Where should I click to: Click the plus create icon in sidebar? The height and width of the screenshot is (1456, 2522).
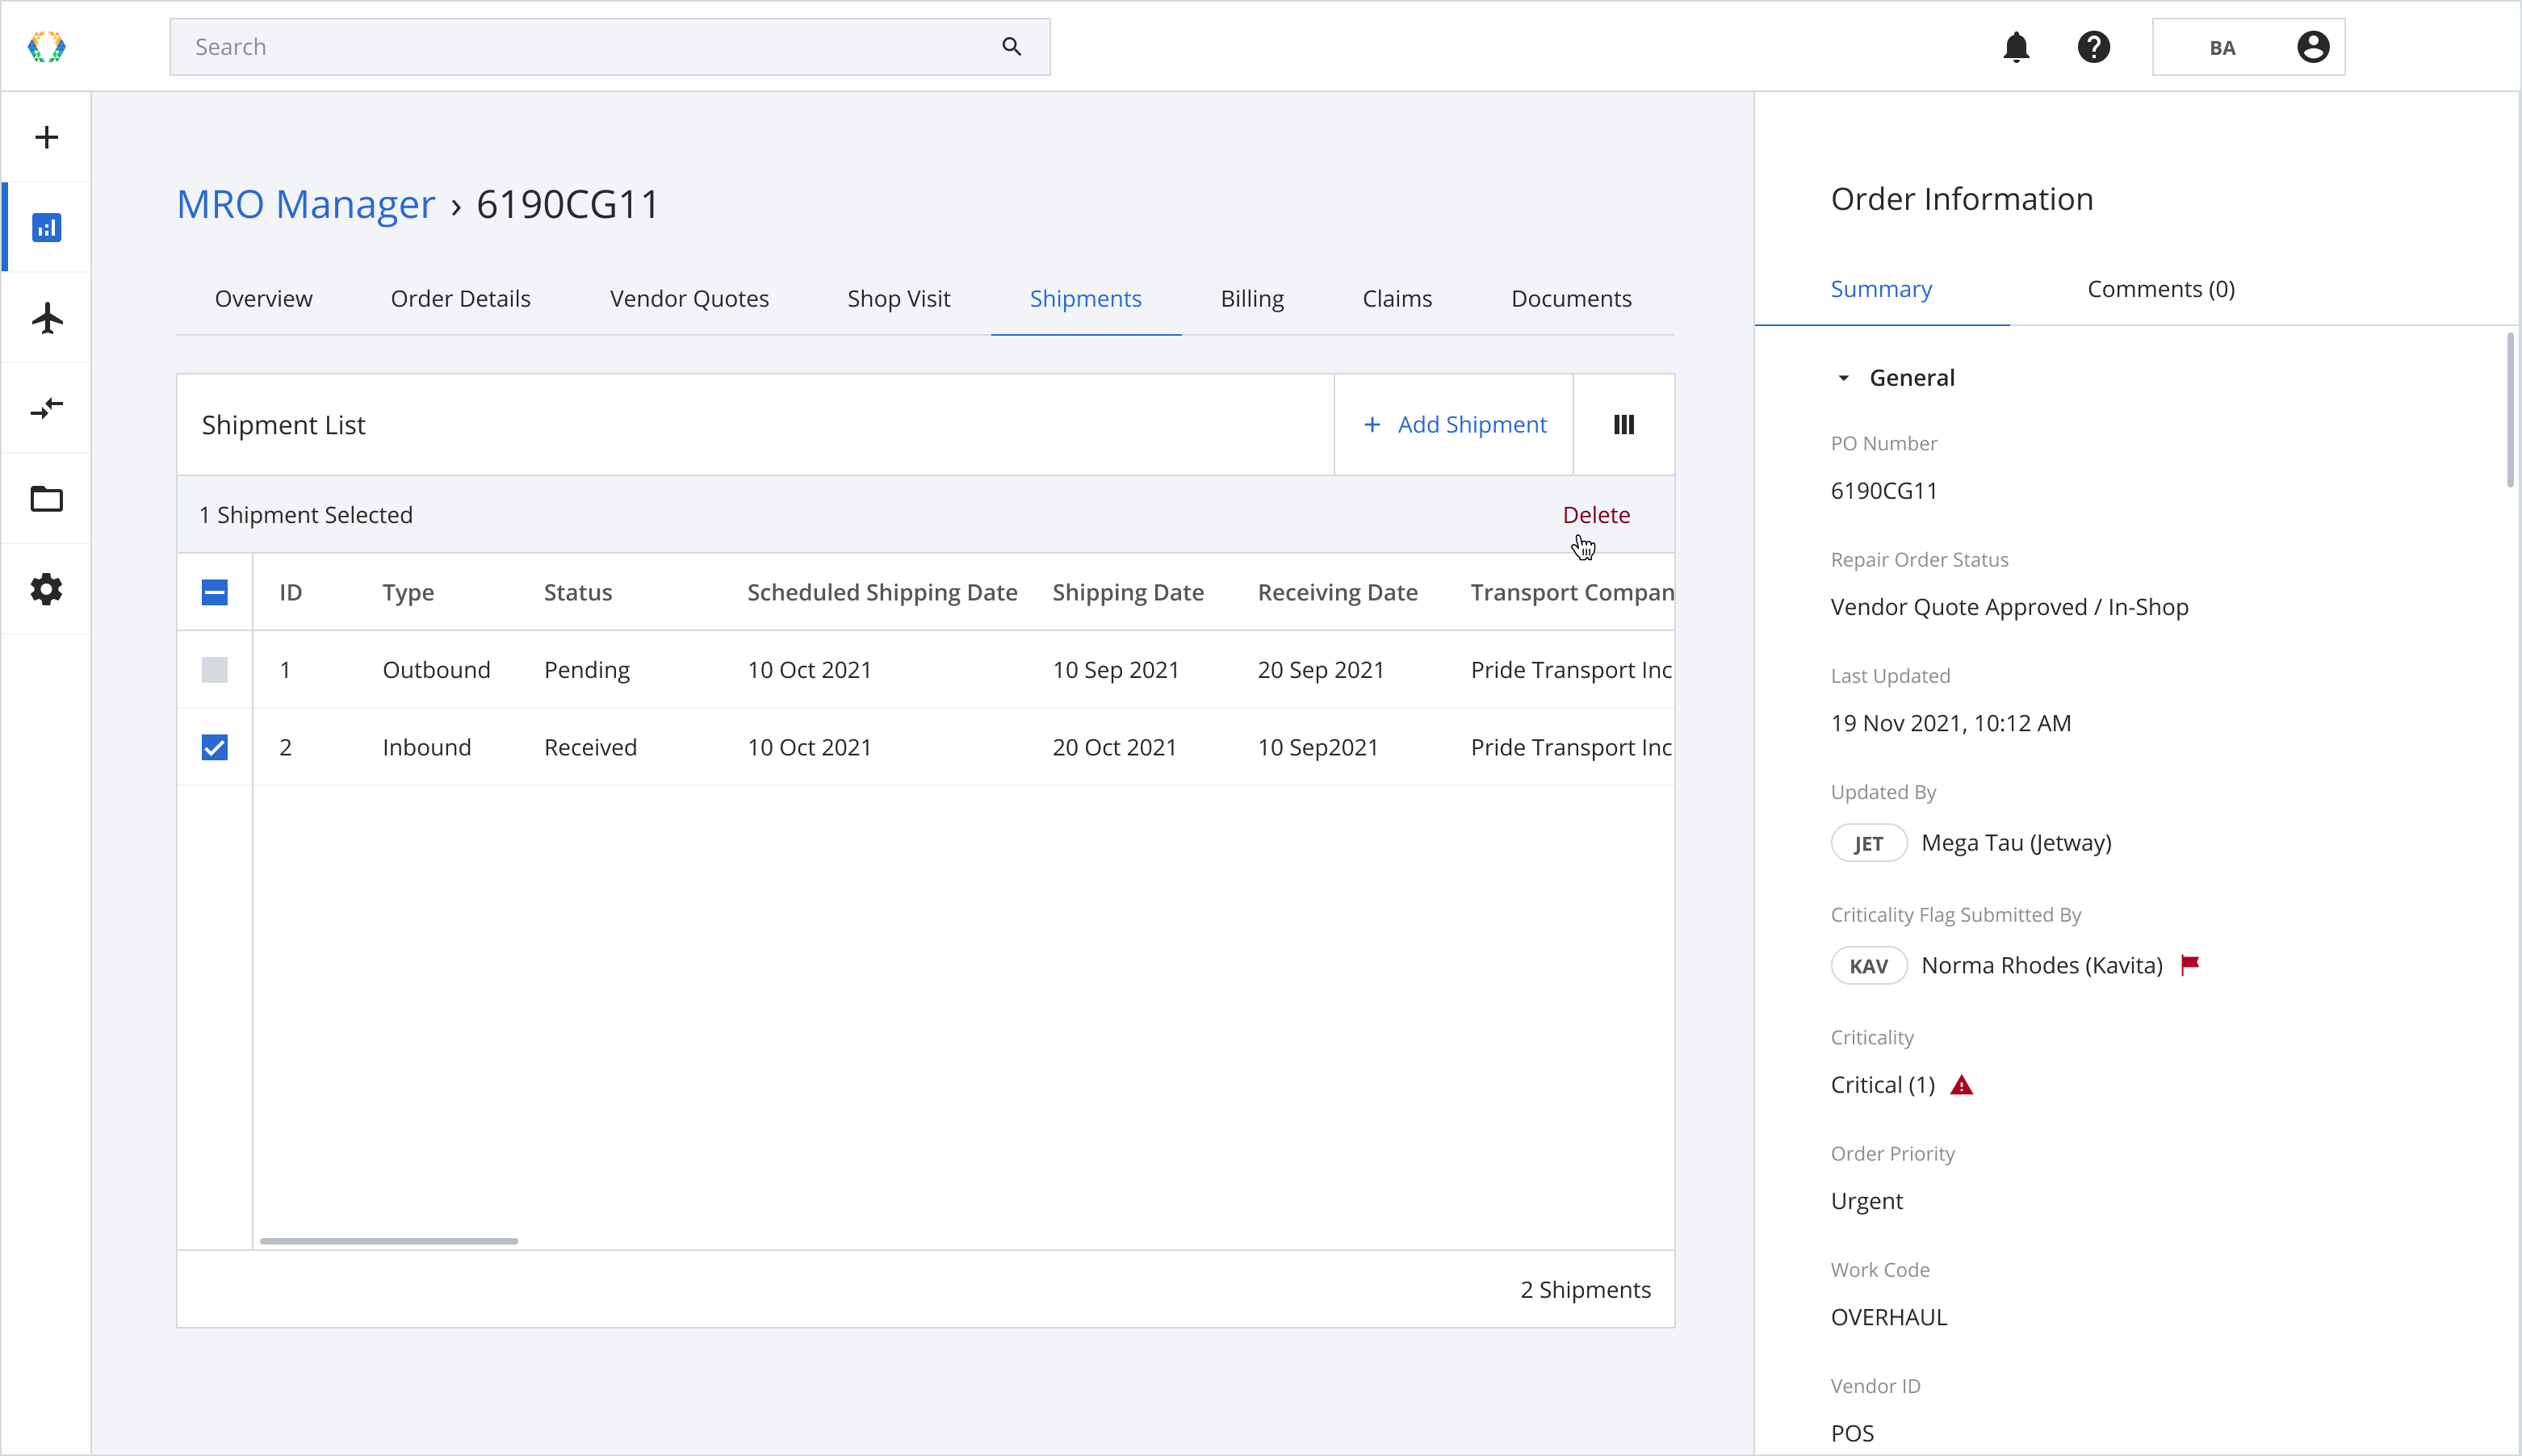click(46, 137)
